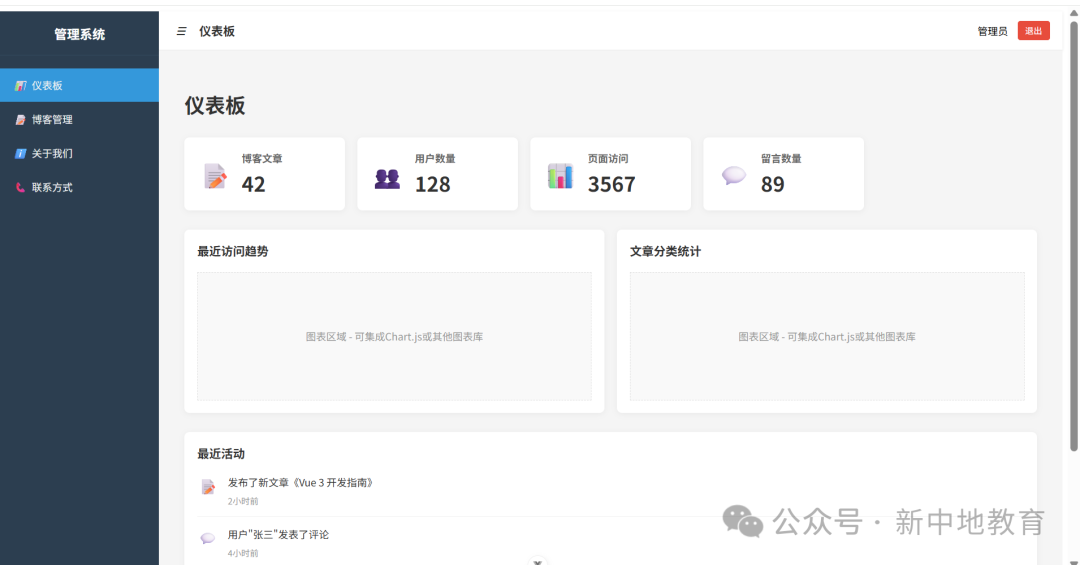Screen dimensions: 1080x565
Task: Click the 最近访问趋势 panel heading
Action: pyautogui.click(x=233, y=251)
